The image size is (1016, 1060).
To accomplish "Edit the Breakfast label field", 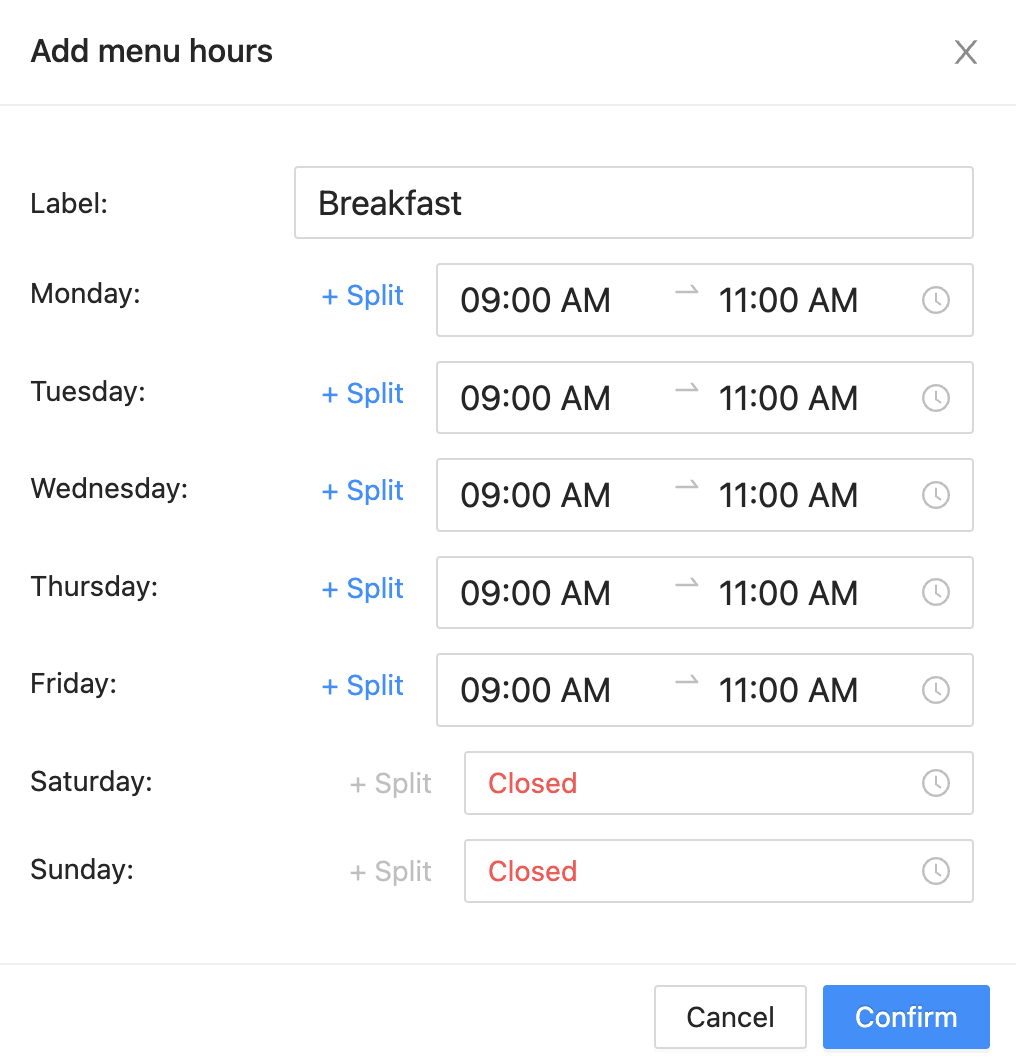I will tap(633, 203).
